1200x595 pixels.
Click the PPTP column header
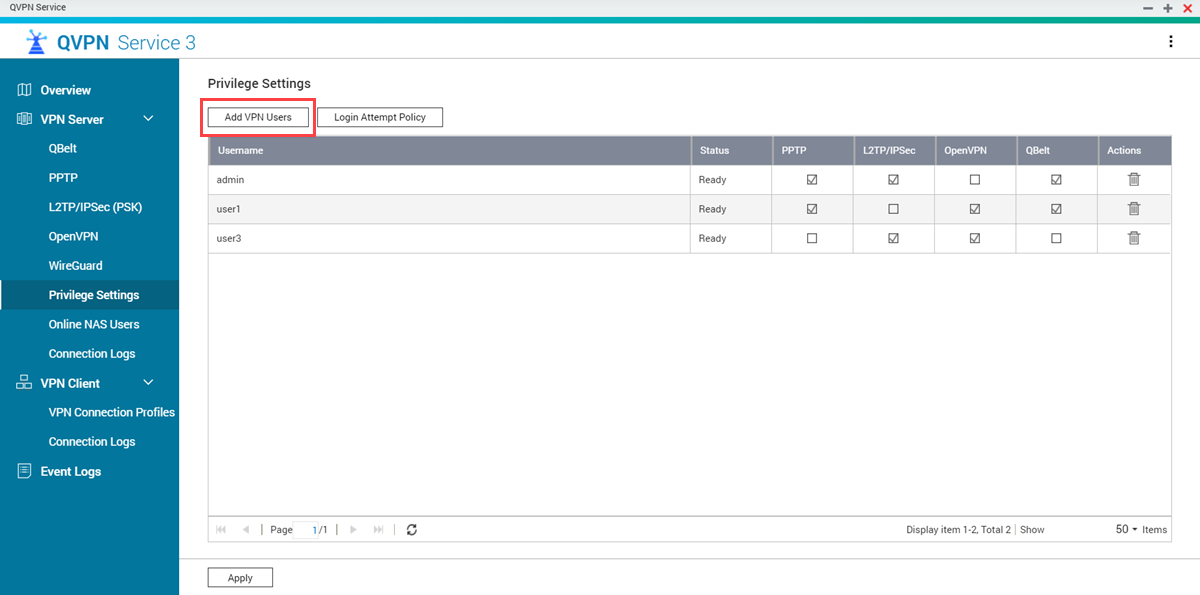(812, 150)
